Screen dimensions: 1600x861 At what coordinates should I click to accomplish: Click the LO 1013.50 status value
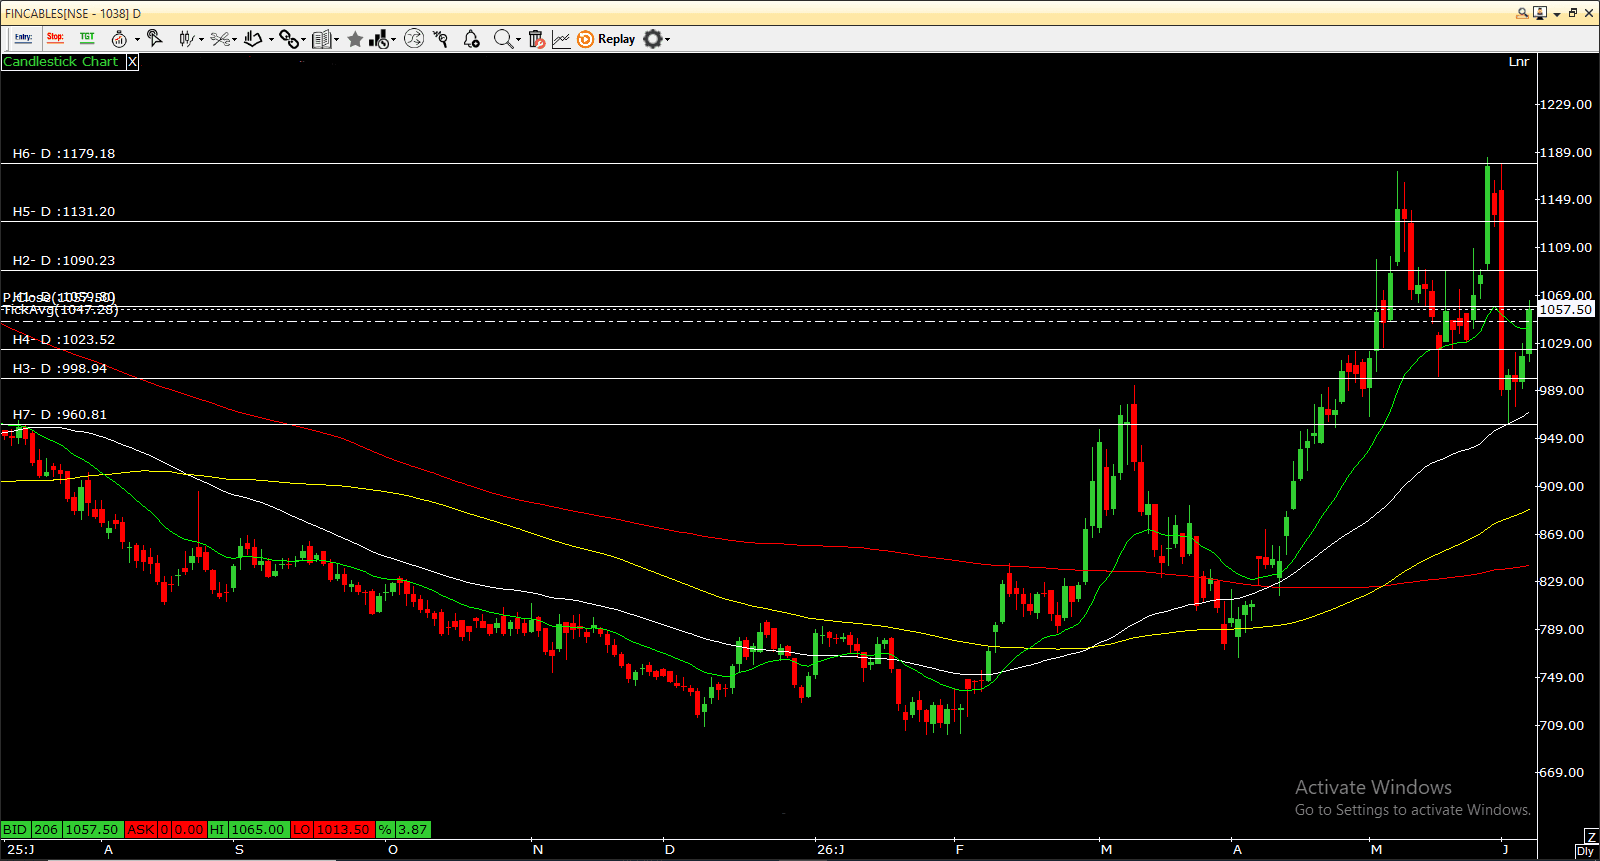click(x=343, y=829)
